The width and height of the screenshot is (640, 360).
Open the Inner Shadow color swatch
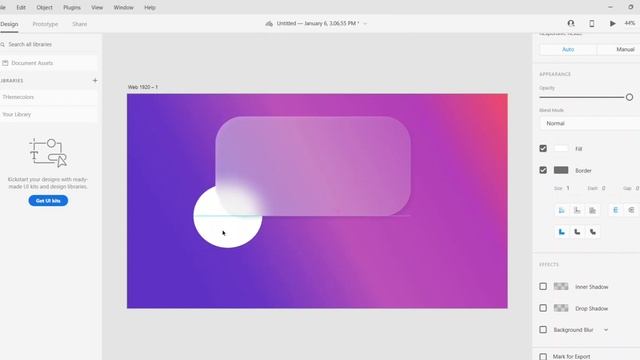561,287
